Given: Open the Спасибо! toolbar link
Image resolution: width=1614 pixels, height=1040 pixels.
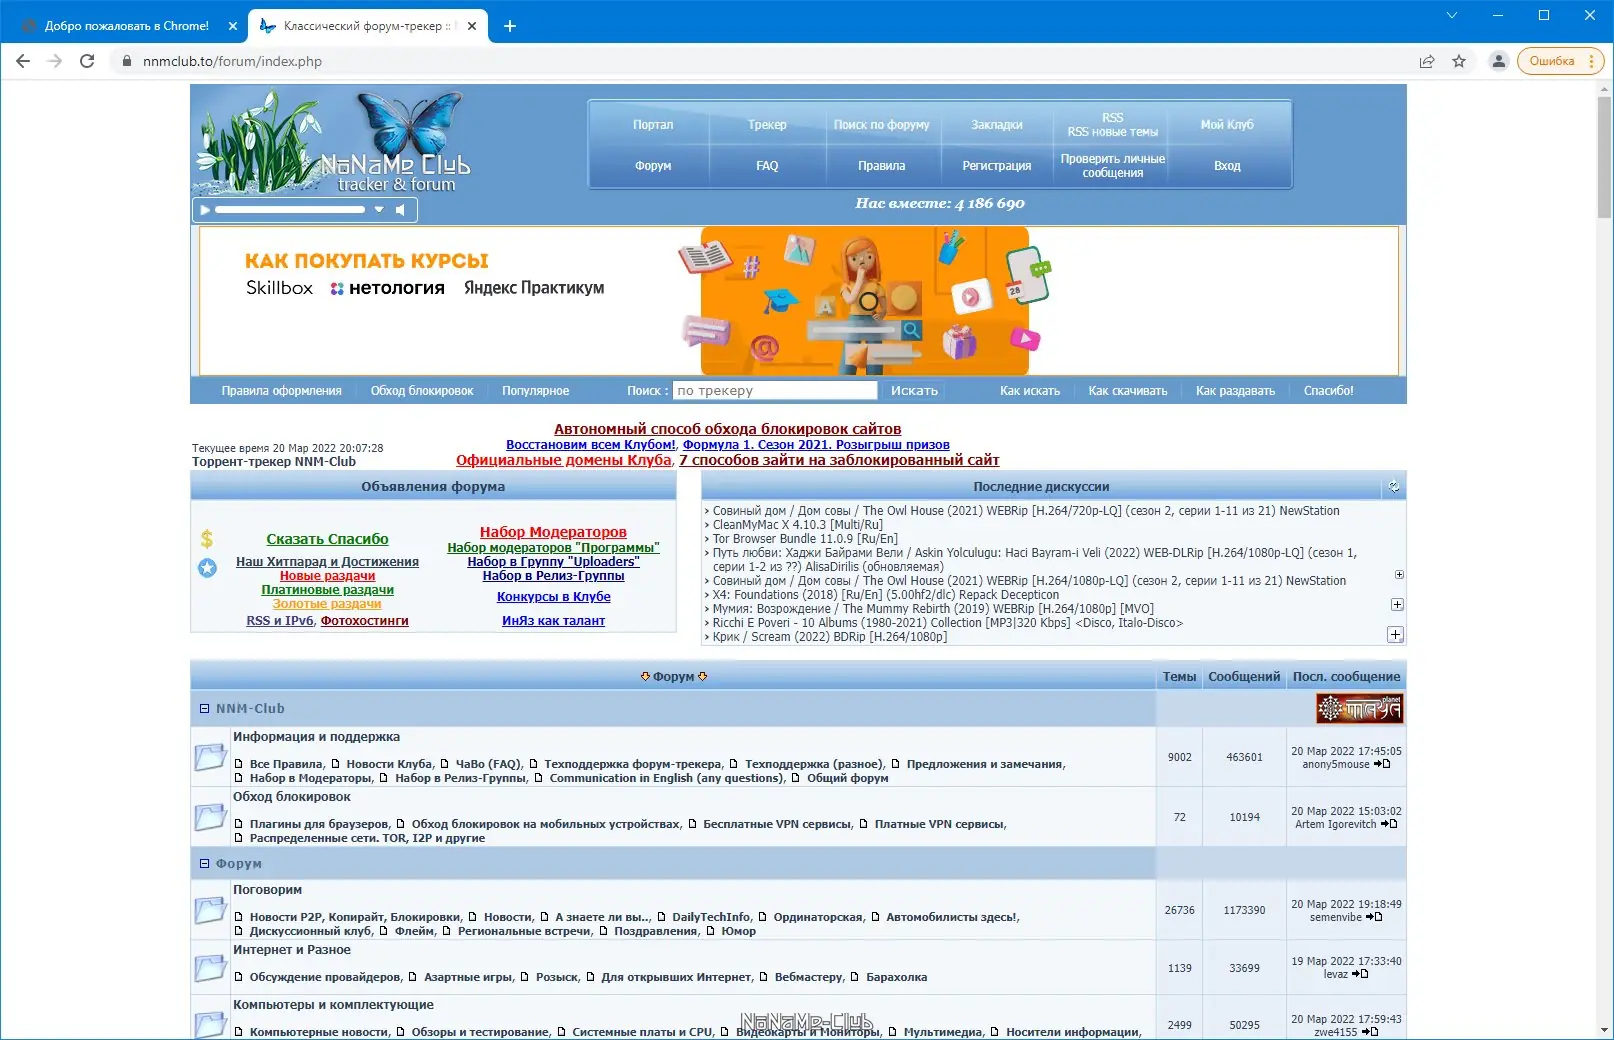Looking at the screenshot, I should point(1329,391).
